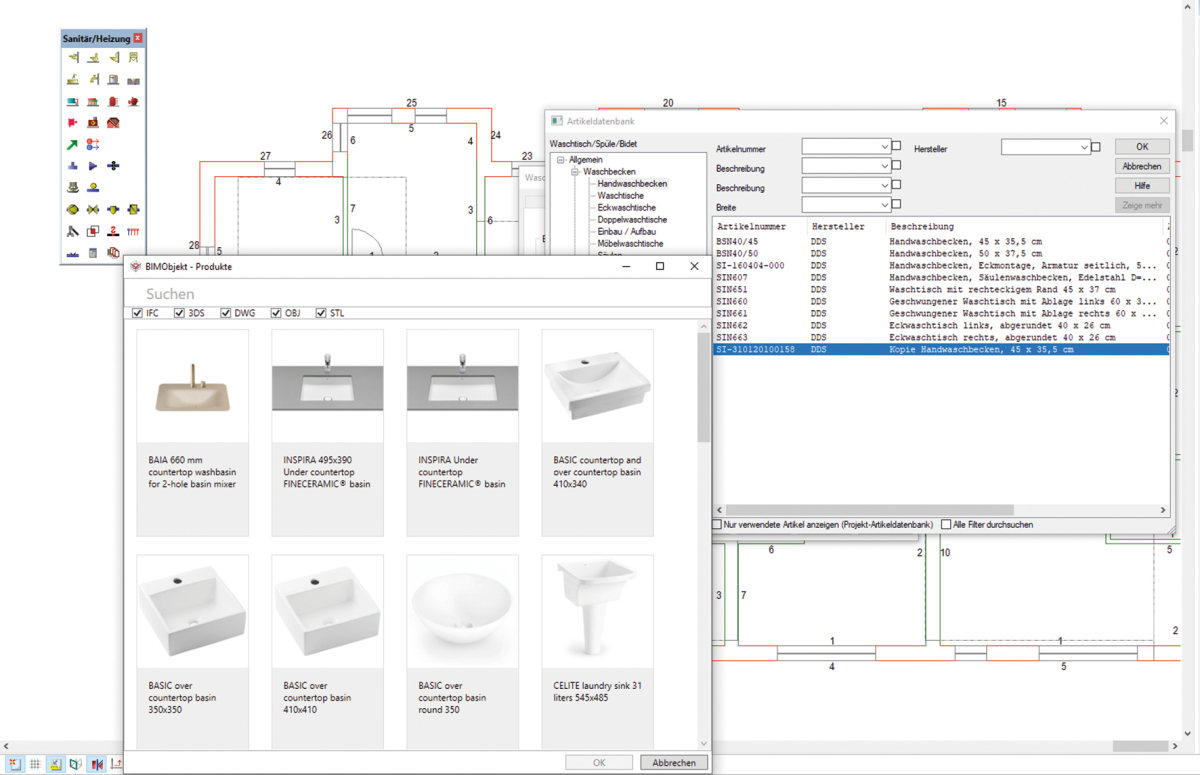Select the red boiler tank icon
This screenshot has width=1200, height=775.
pyautogui.click(x=113, y=101)
